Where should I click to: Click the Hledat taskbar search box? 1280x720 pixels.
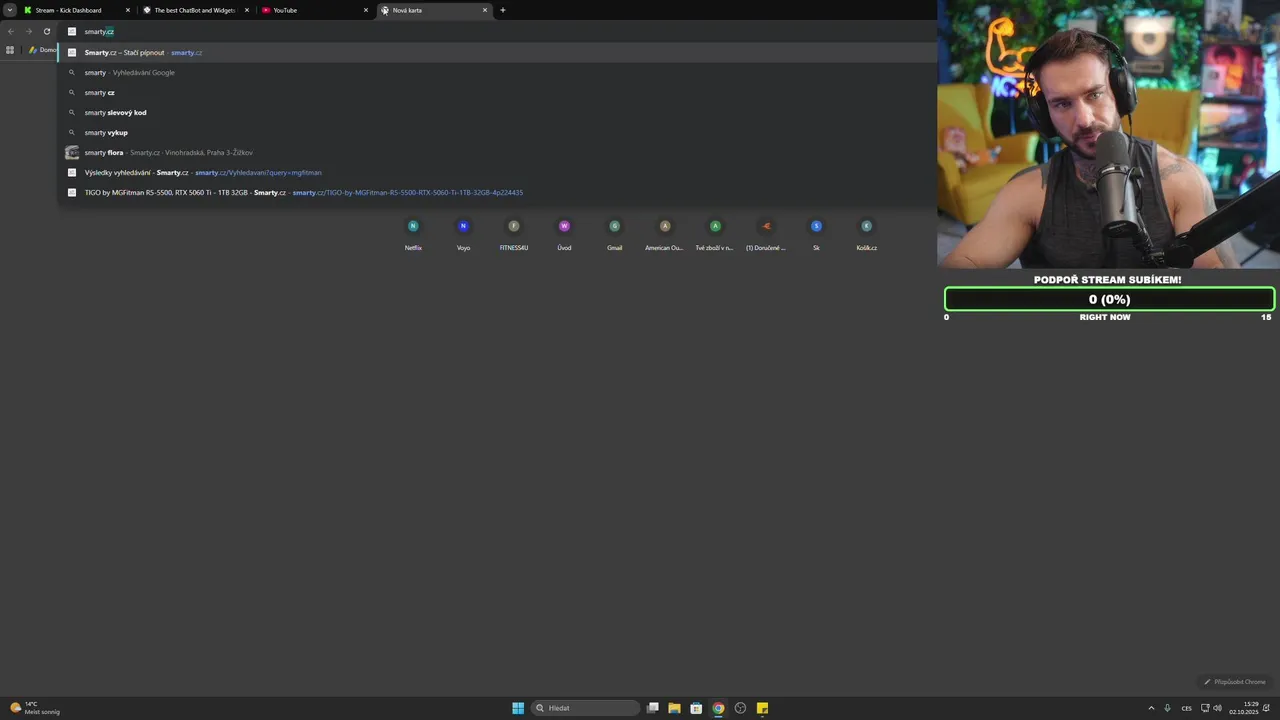coord(586,708)
